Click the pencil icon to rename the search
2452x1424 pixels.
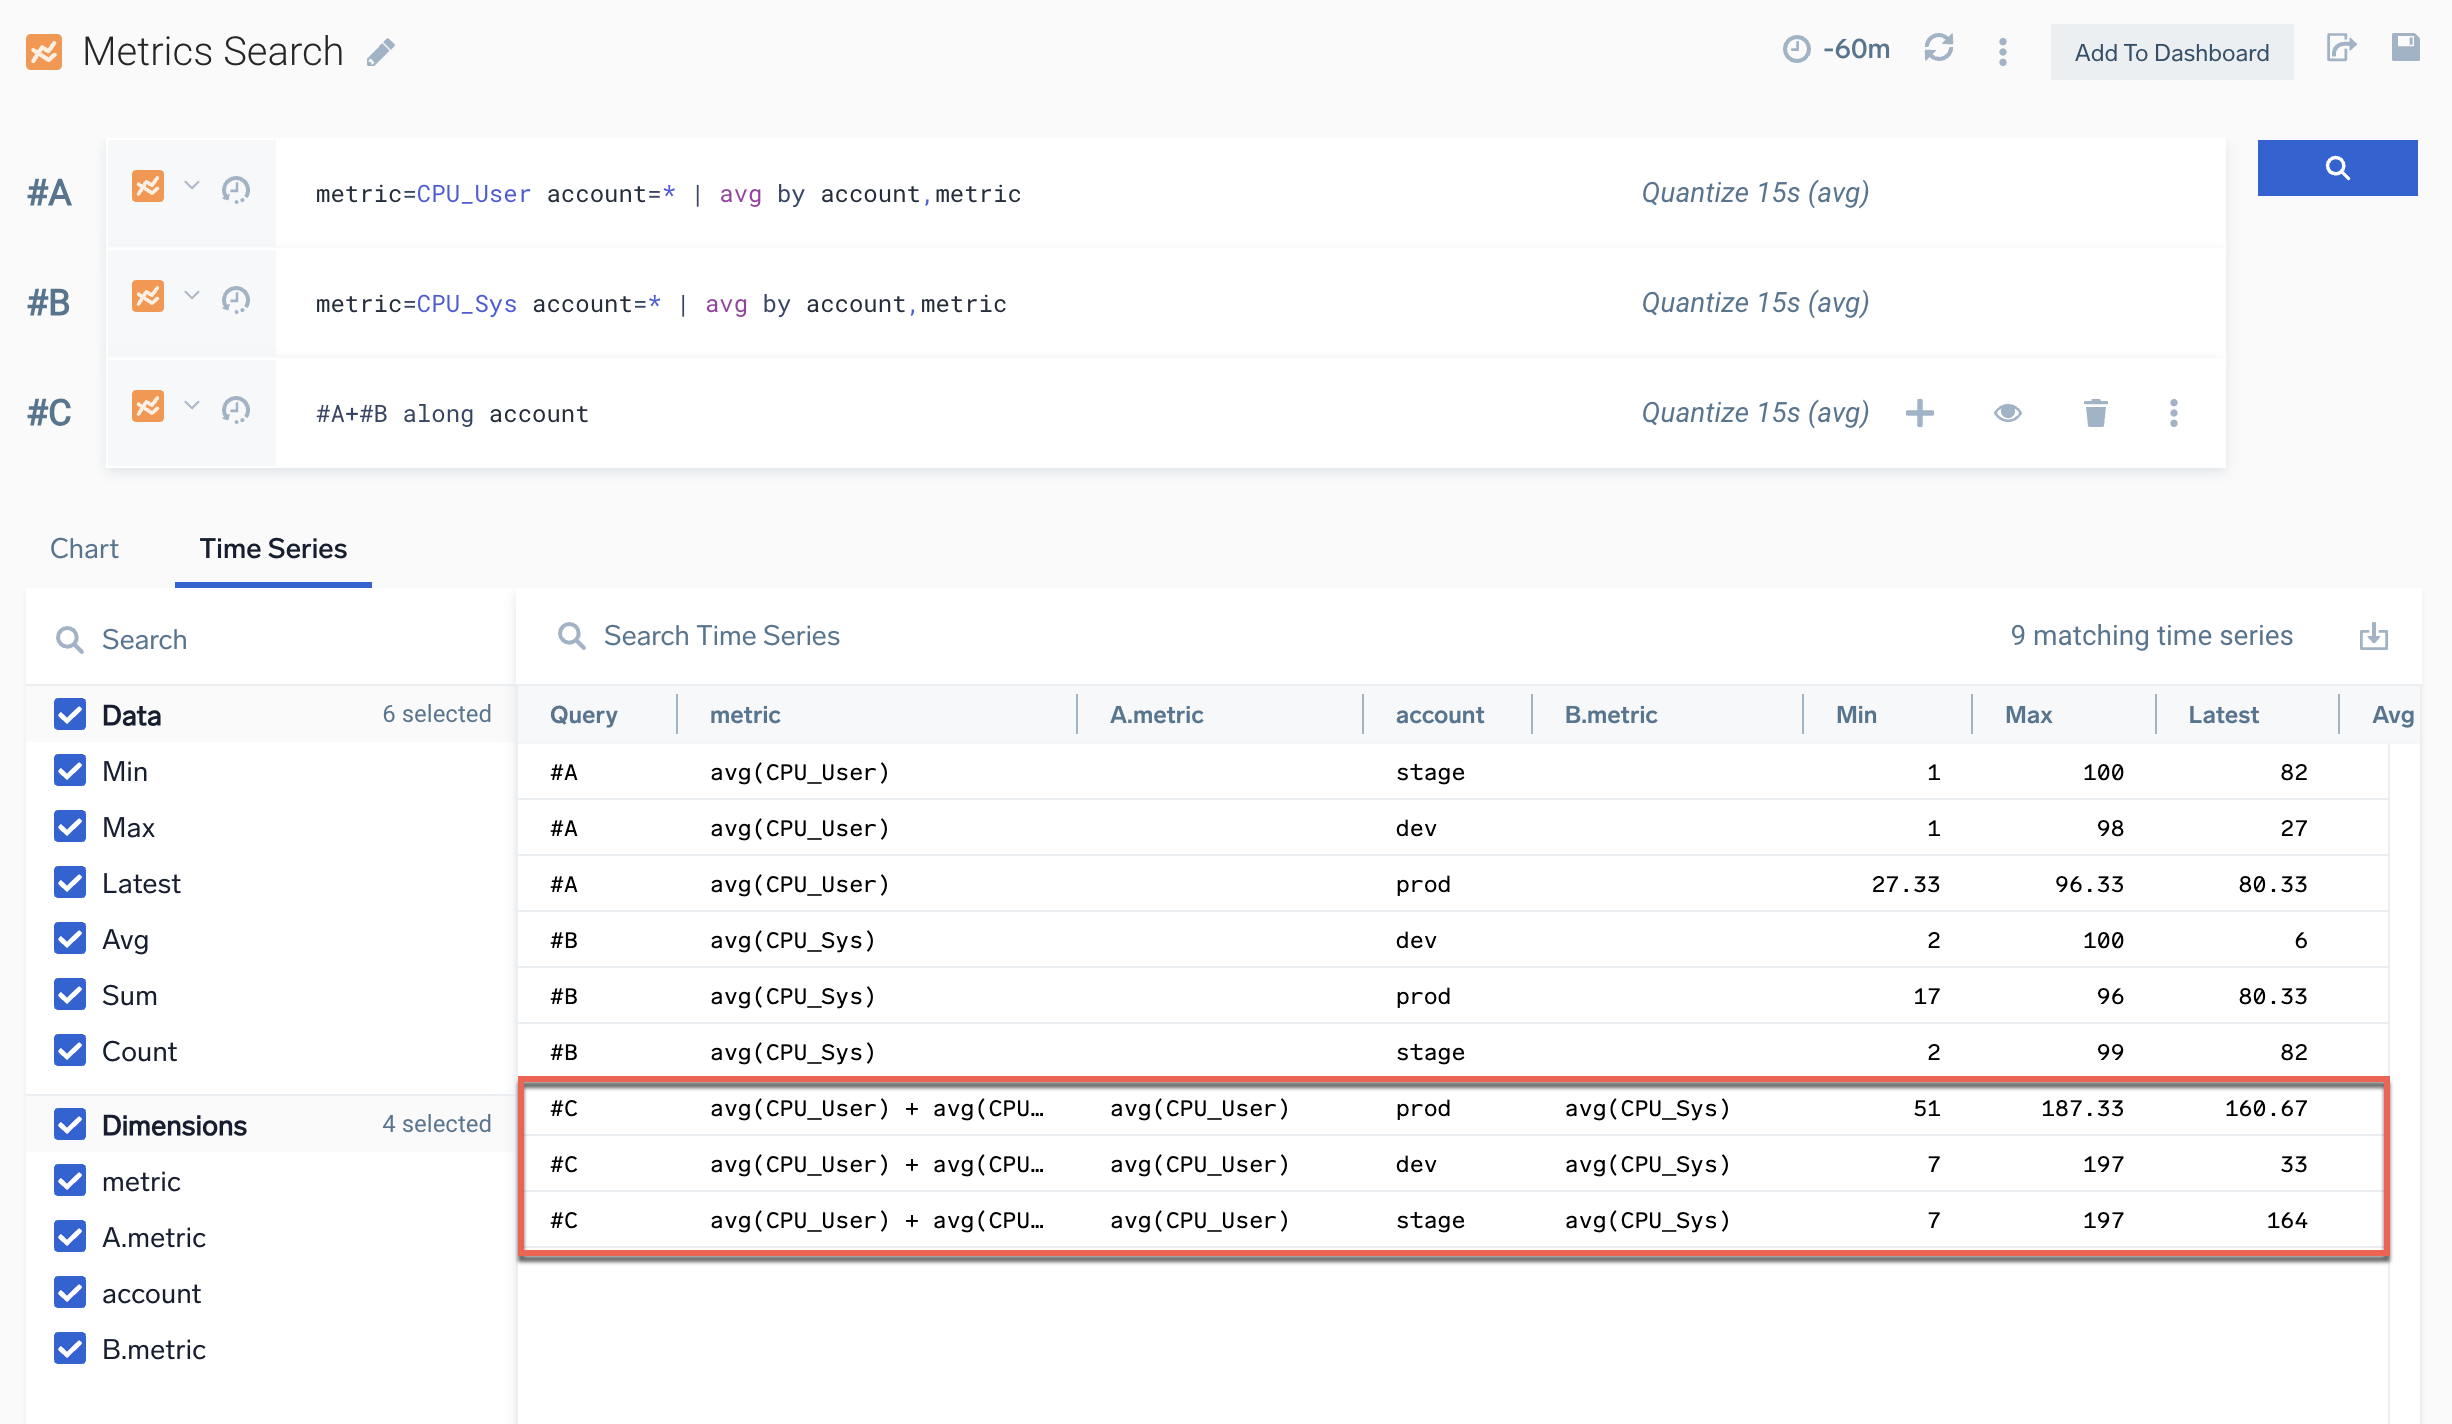coord(381,52)
